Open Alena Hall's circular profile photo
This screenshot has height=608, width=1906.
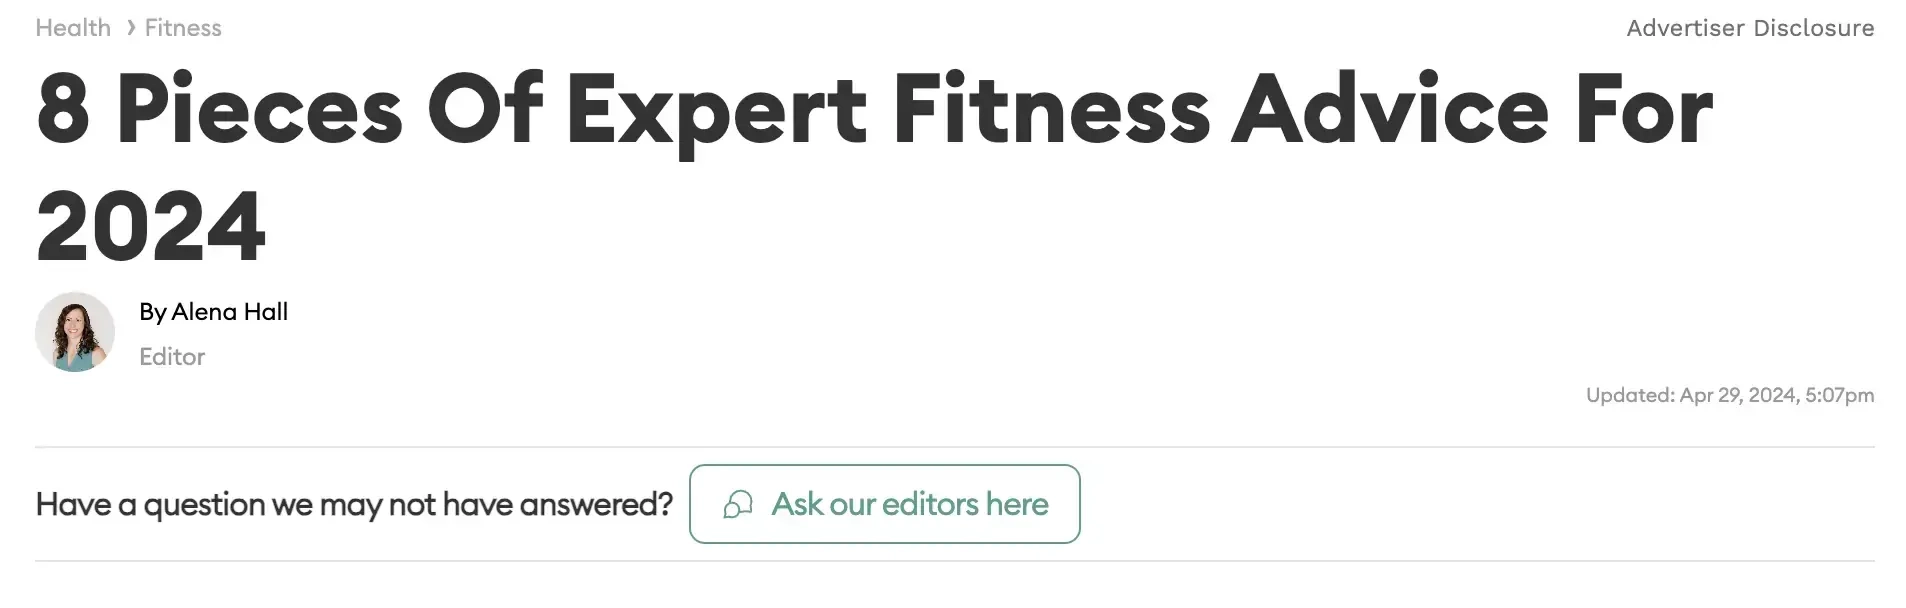(75, 332)
